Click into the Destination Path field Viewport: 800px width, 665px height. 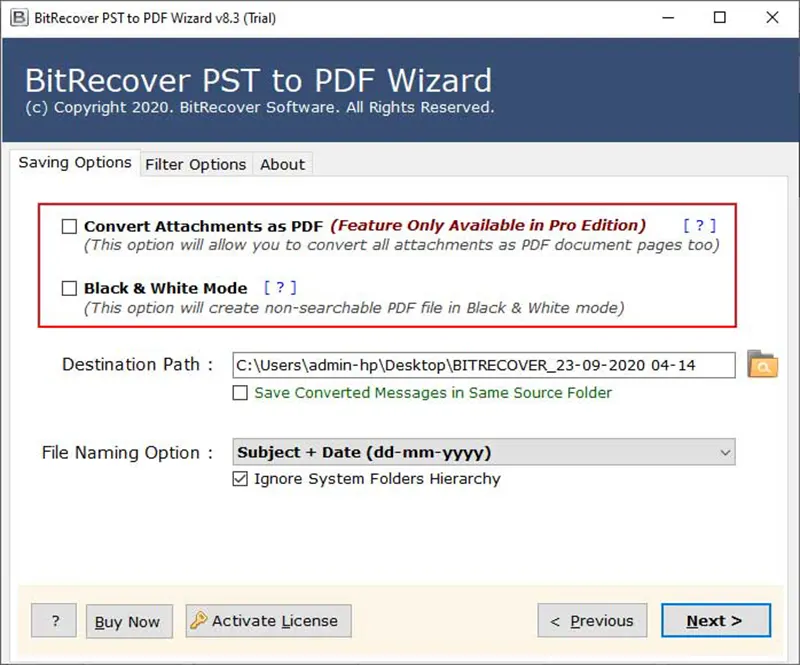coord(484,365)
